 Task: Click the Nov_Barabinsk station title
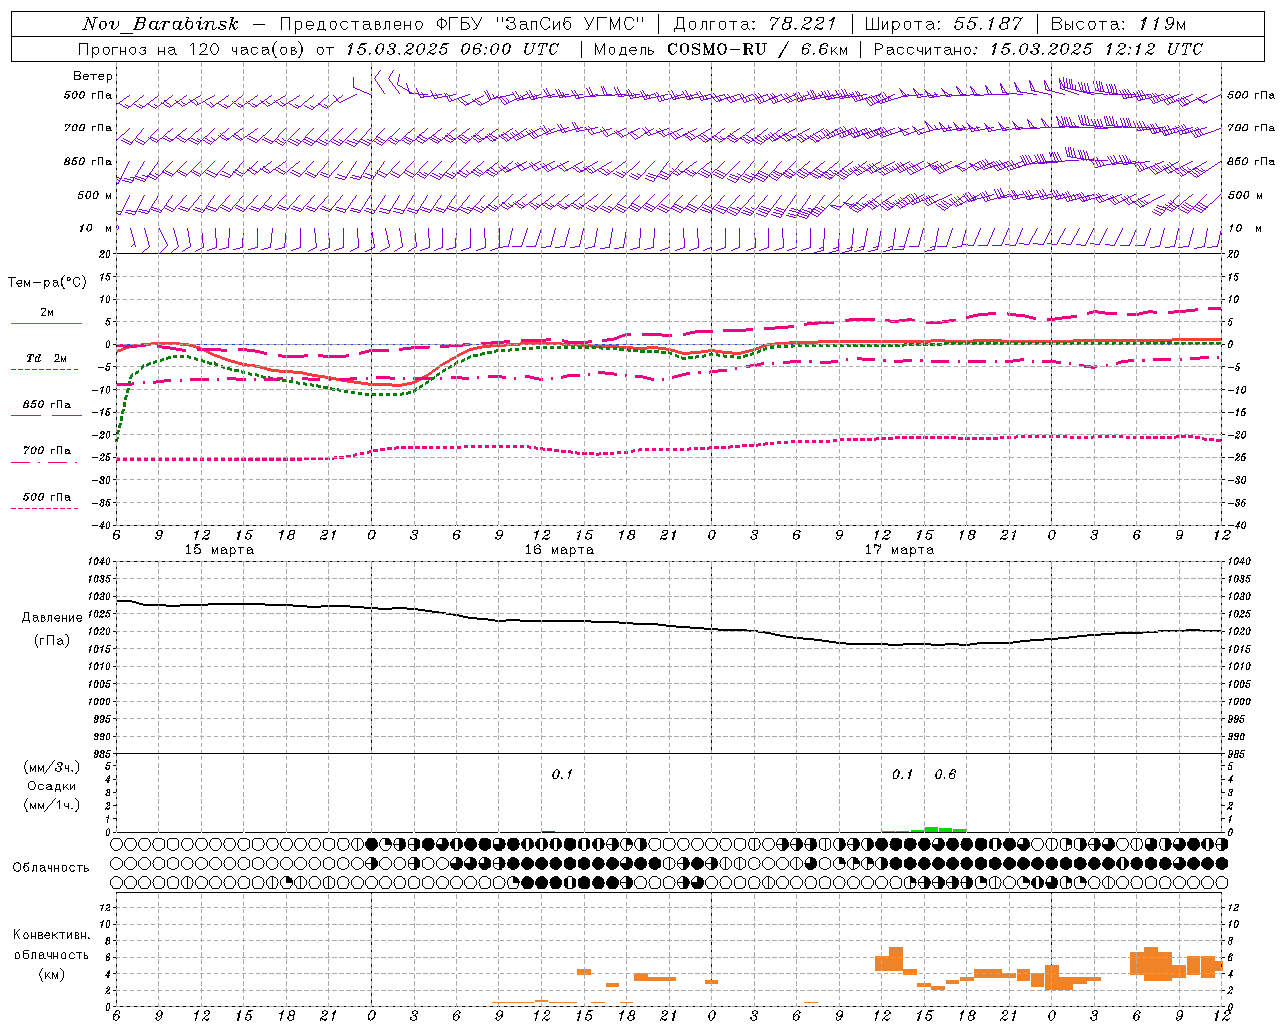pyautogui.click(x=161, y=24)
